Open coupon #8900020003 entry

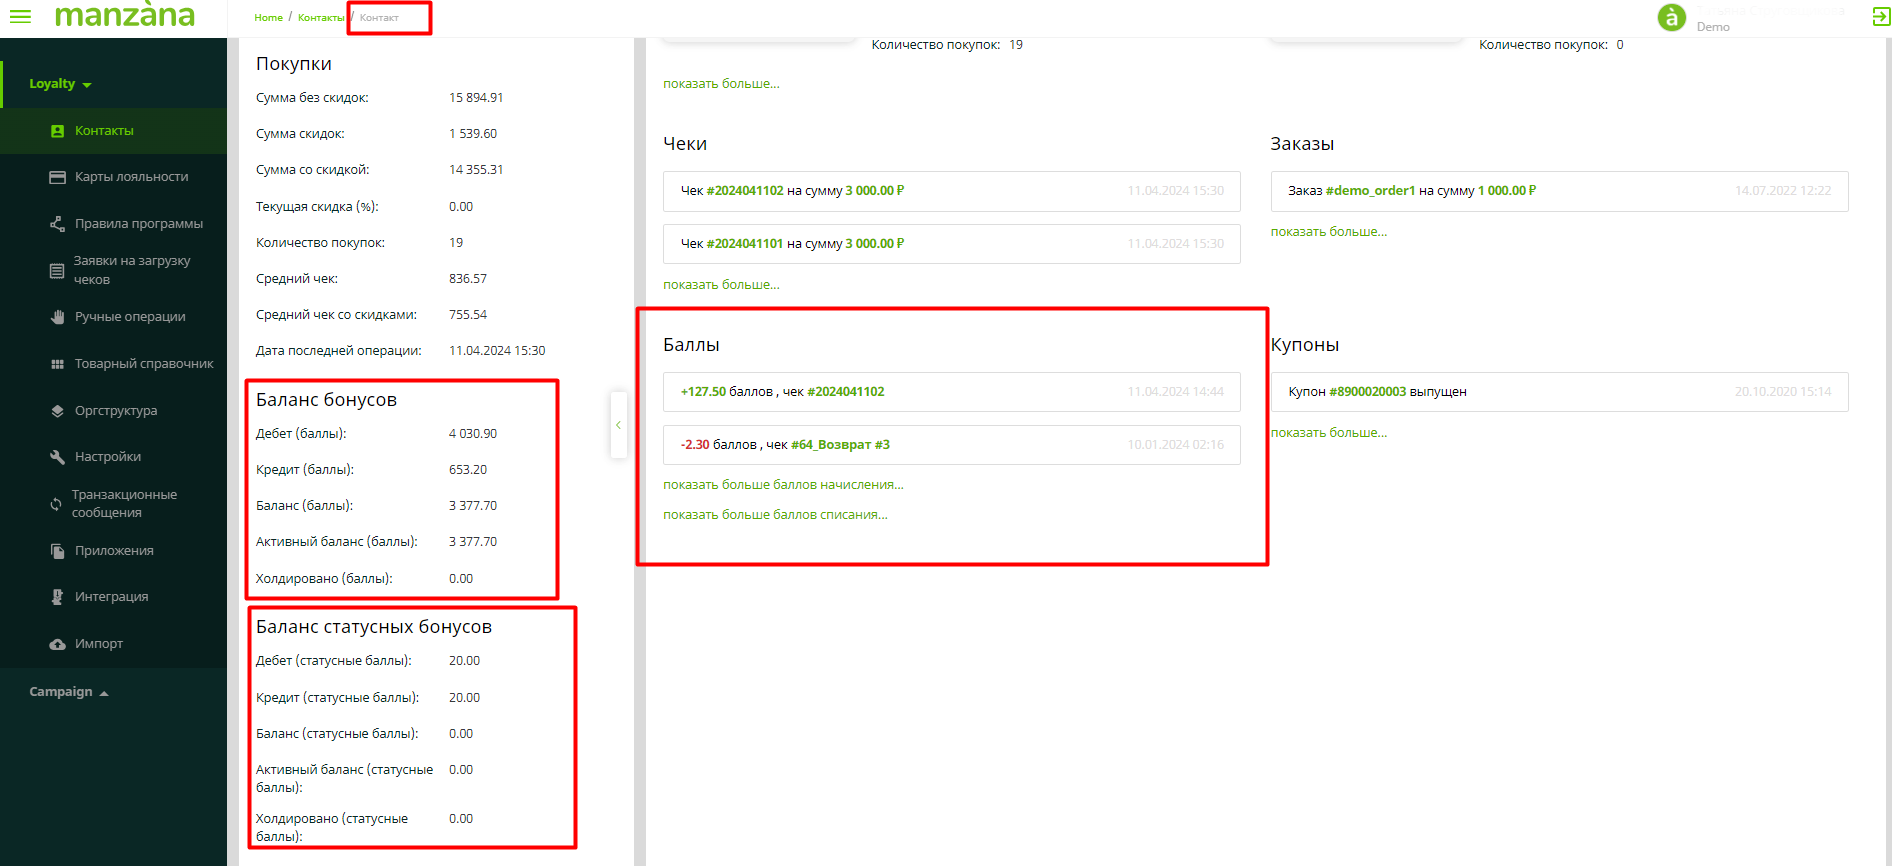pyautogui.click(x=1367, y=392)
